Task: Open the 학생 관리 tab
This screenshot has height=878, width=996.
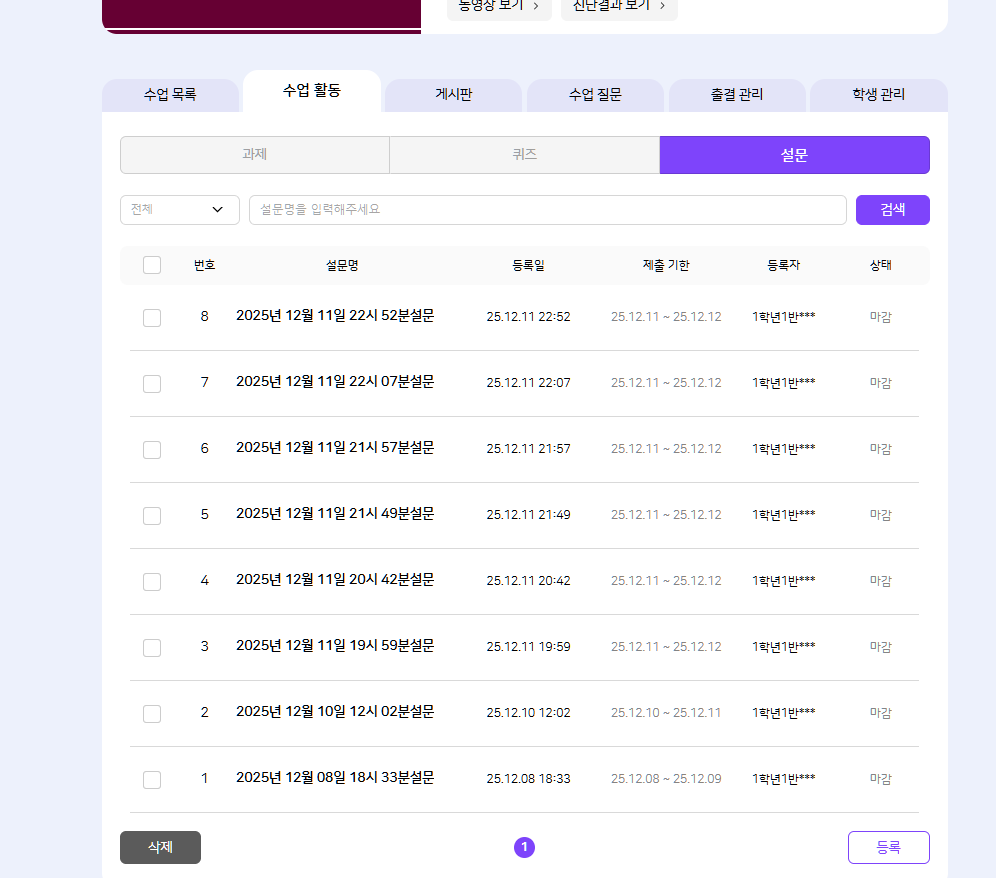Action: pos(878,95)
